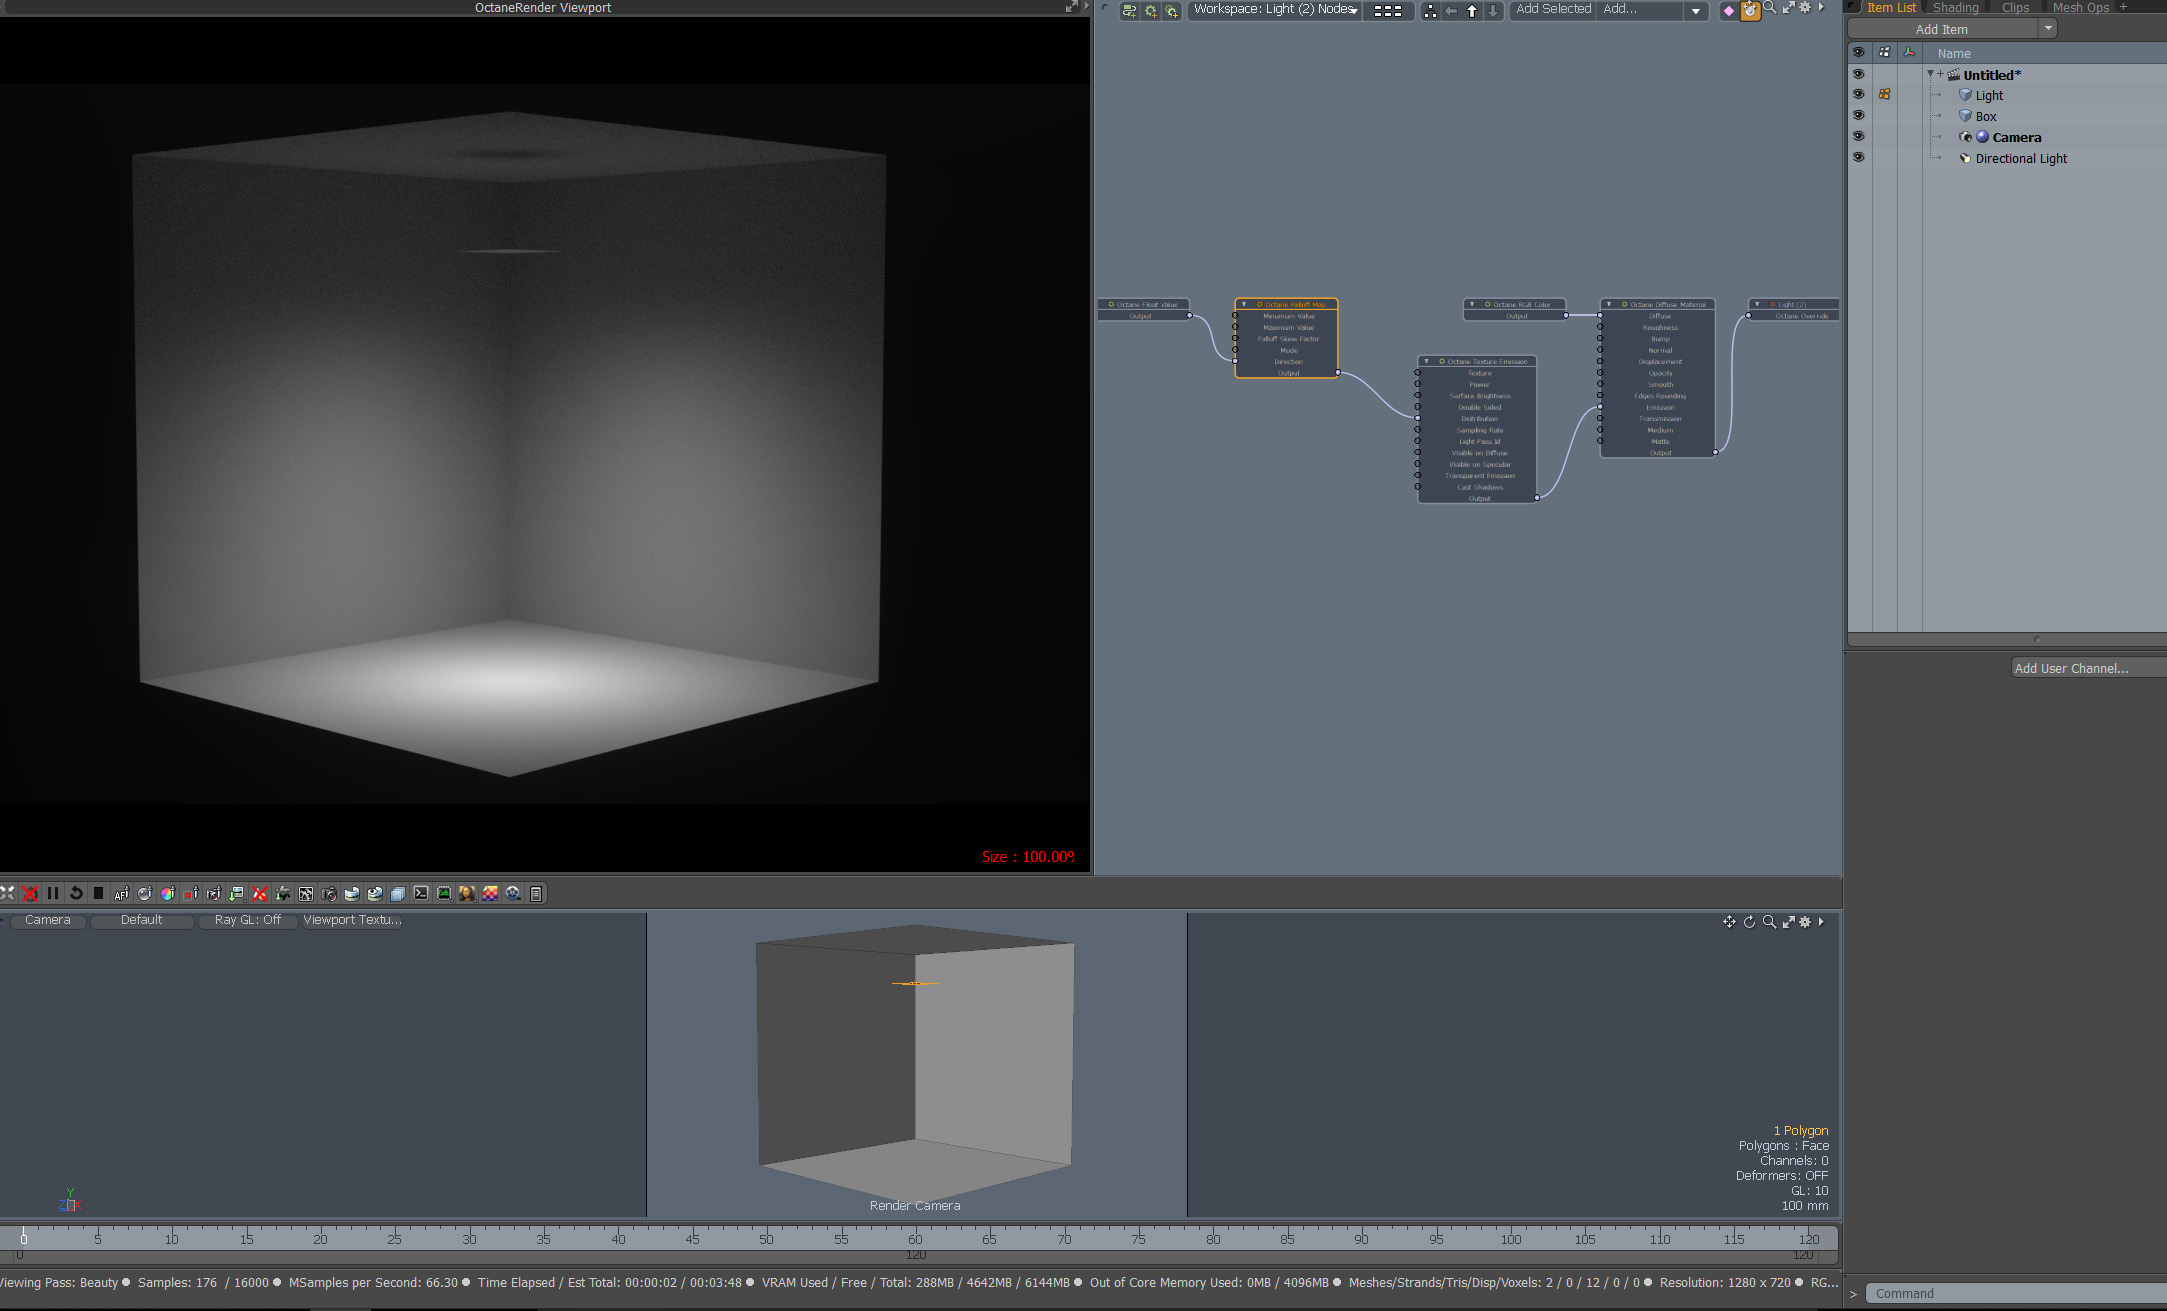2167x1311 pixels.
Task: Click Add User Channel button
Action: (2071, 668)
